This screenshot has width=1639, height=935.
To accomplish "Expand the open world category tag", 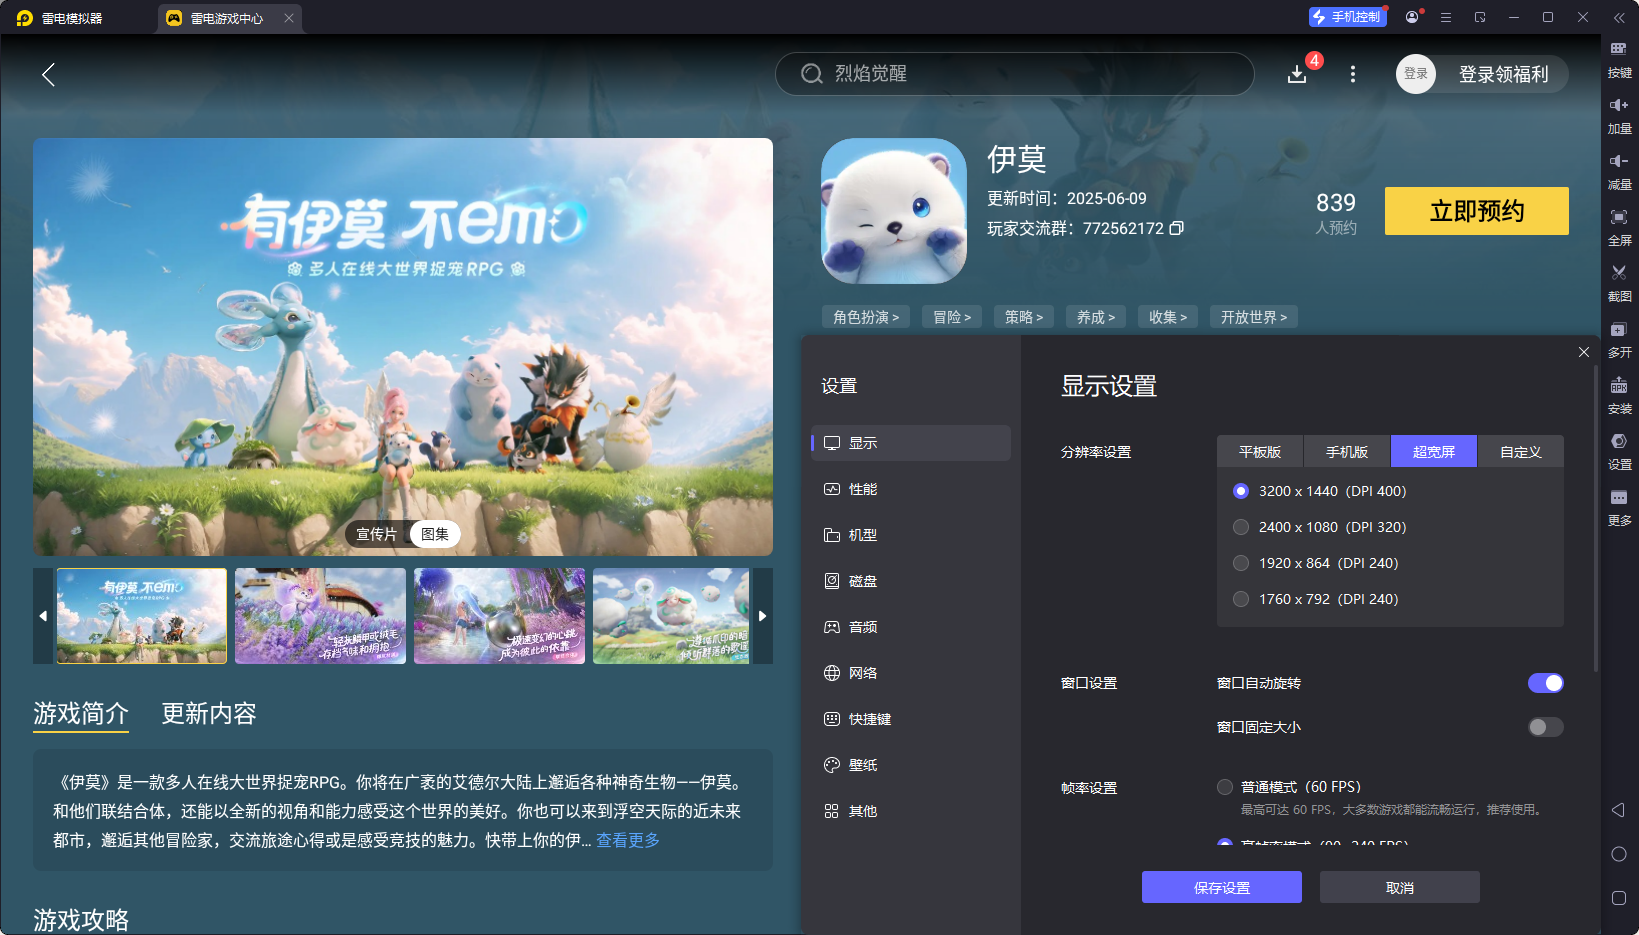I will pos(1253,317).
